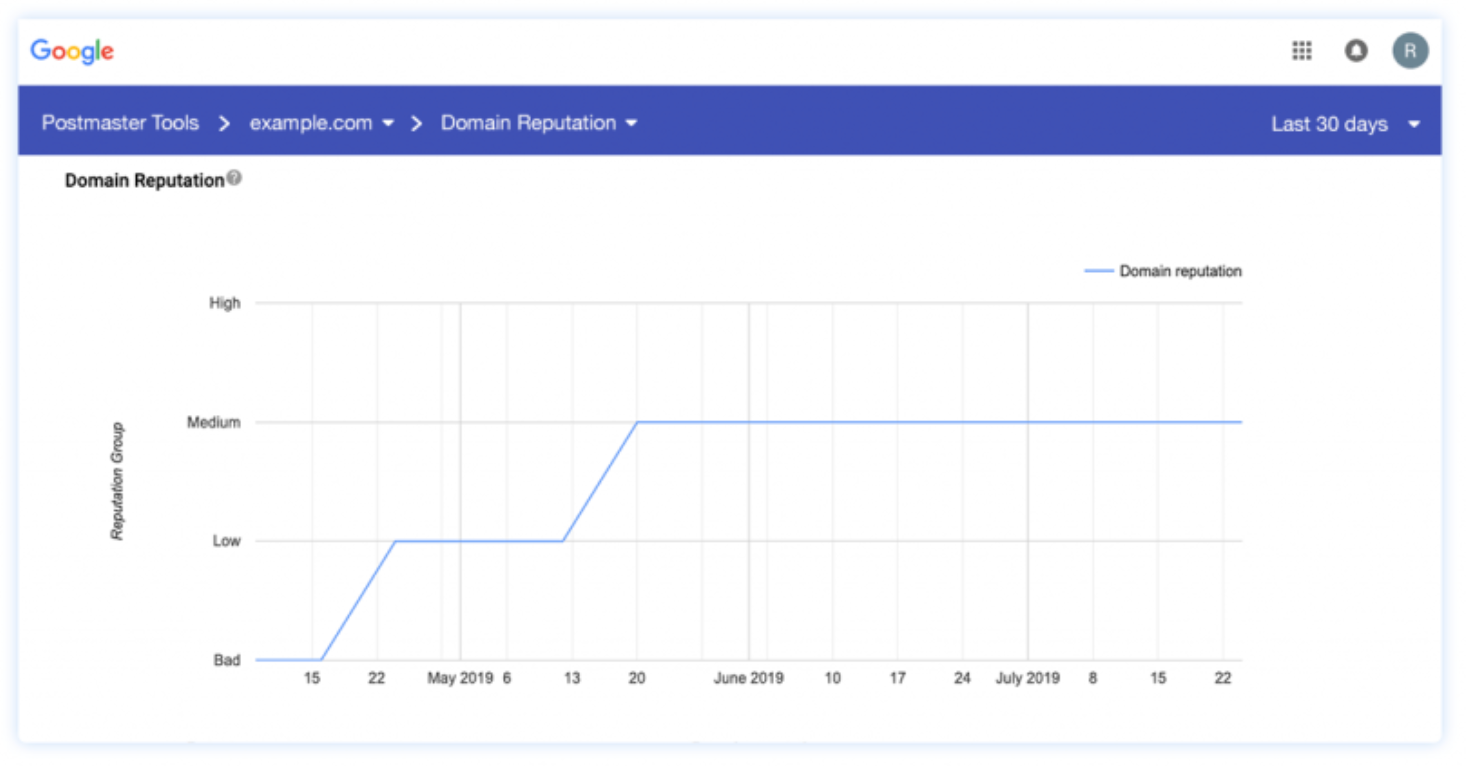This screenshot has width=1466, height=766.
Task: Click the Domain Reputation page heading
Action: [x=144, y=180]
